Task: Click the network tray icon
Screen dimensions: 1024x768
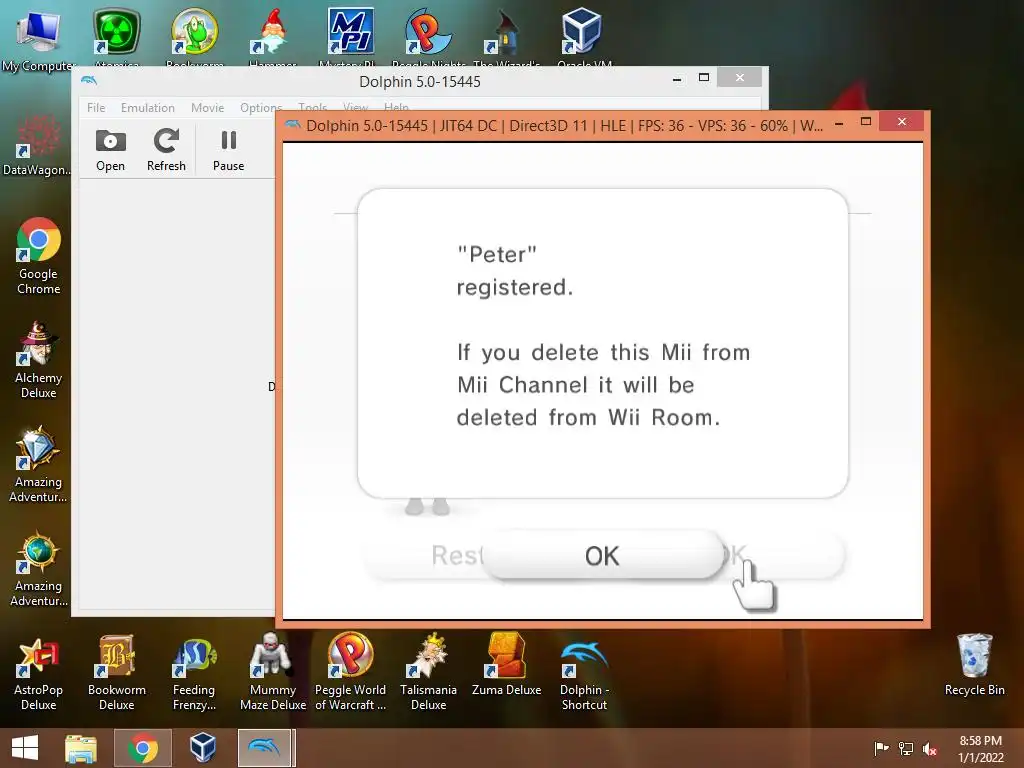Action: point(906,748)
